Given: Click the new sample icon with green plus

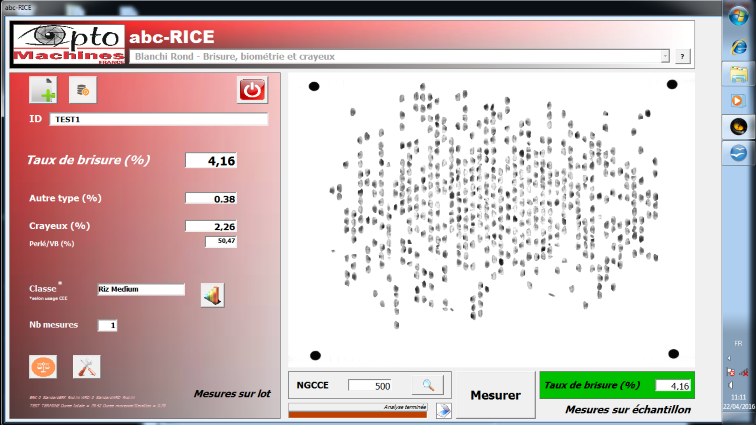Looking at the screenshot, I should 43,90.
